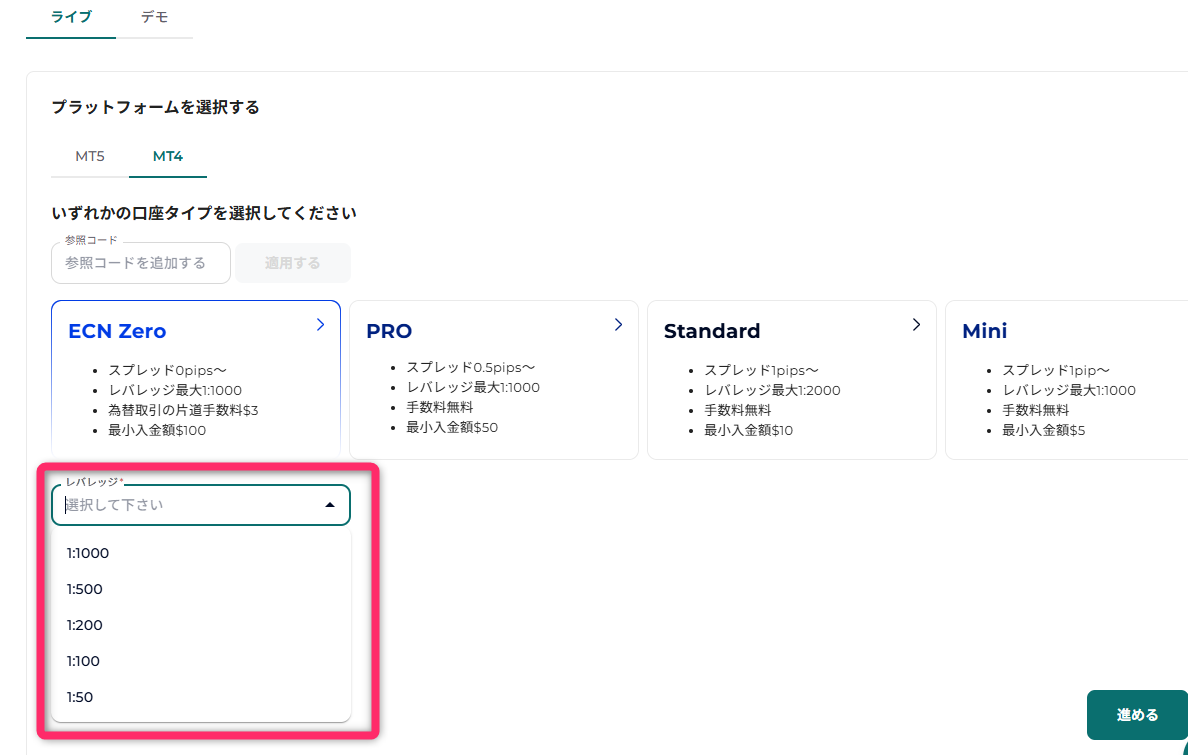Click Standard text レバレッジ最大1:2000
The width and height of the screenshot is (1188, 755).
tap(773, 390)
